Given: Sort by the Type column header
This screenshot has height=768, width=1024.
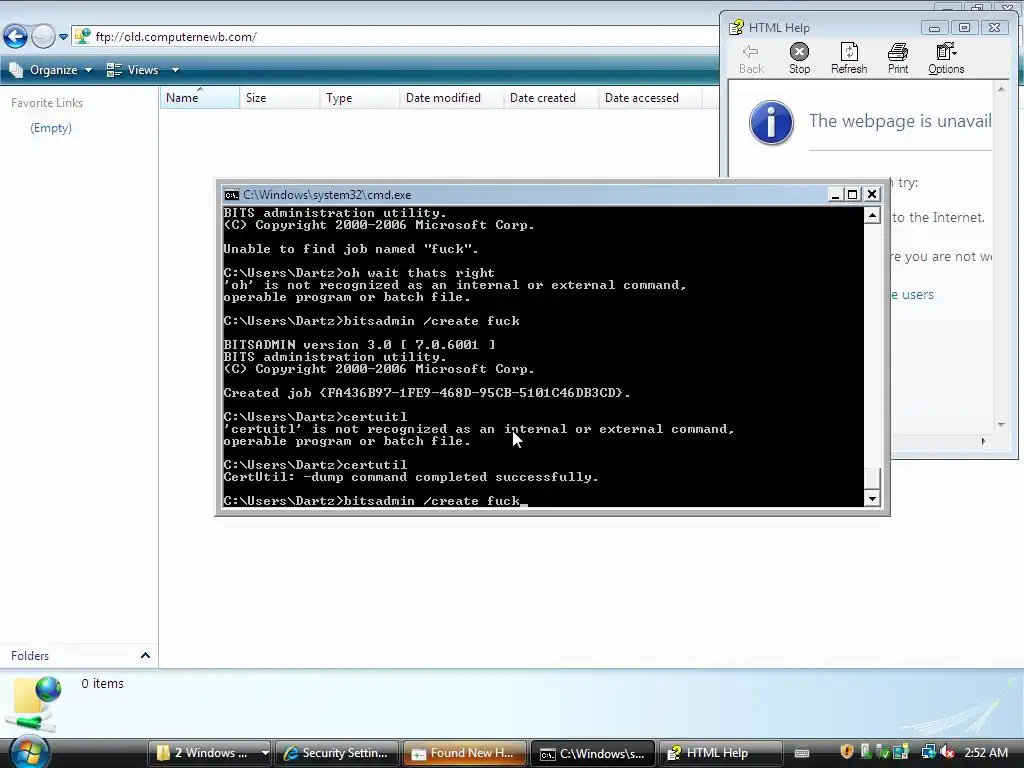Looking at the screenshot, I should pos(359,97).
